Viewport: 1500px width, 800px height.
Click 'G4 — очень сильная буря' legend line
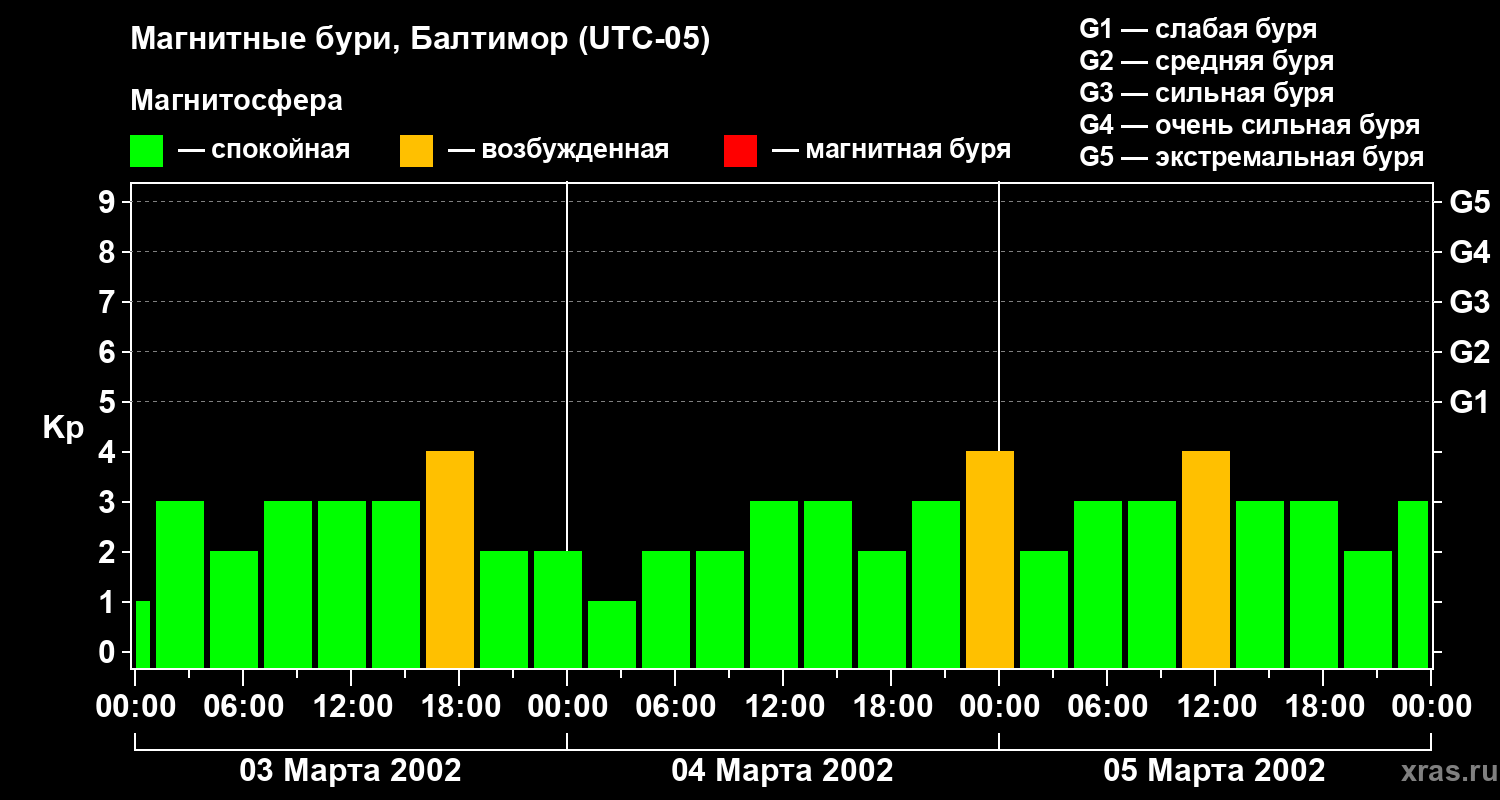(1249, 125)
